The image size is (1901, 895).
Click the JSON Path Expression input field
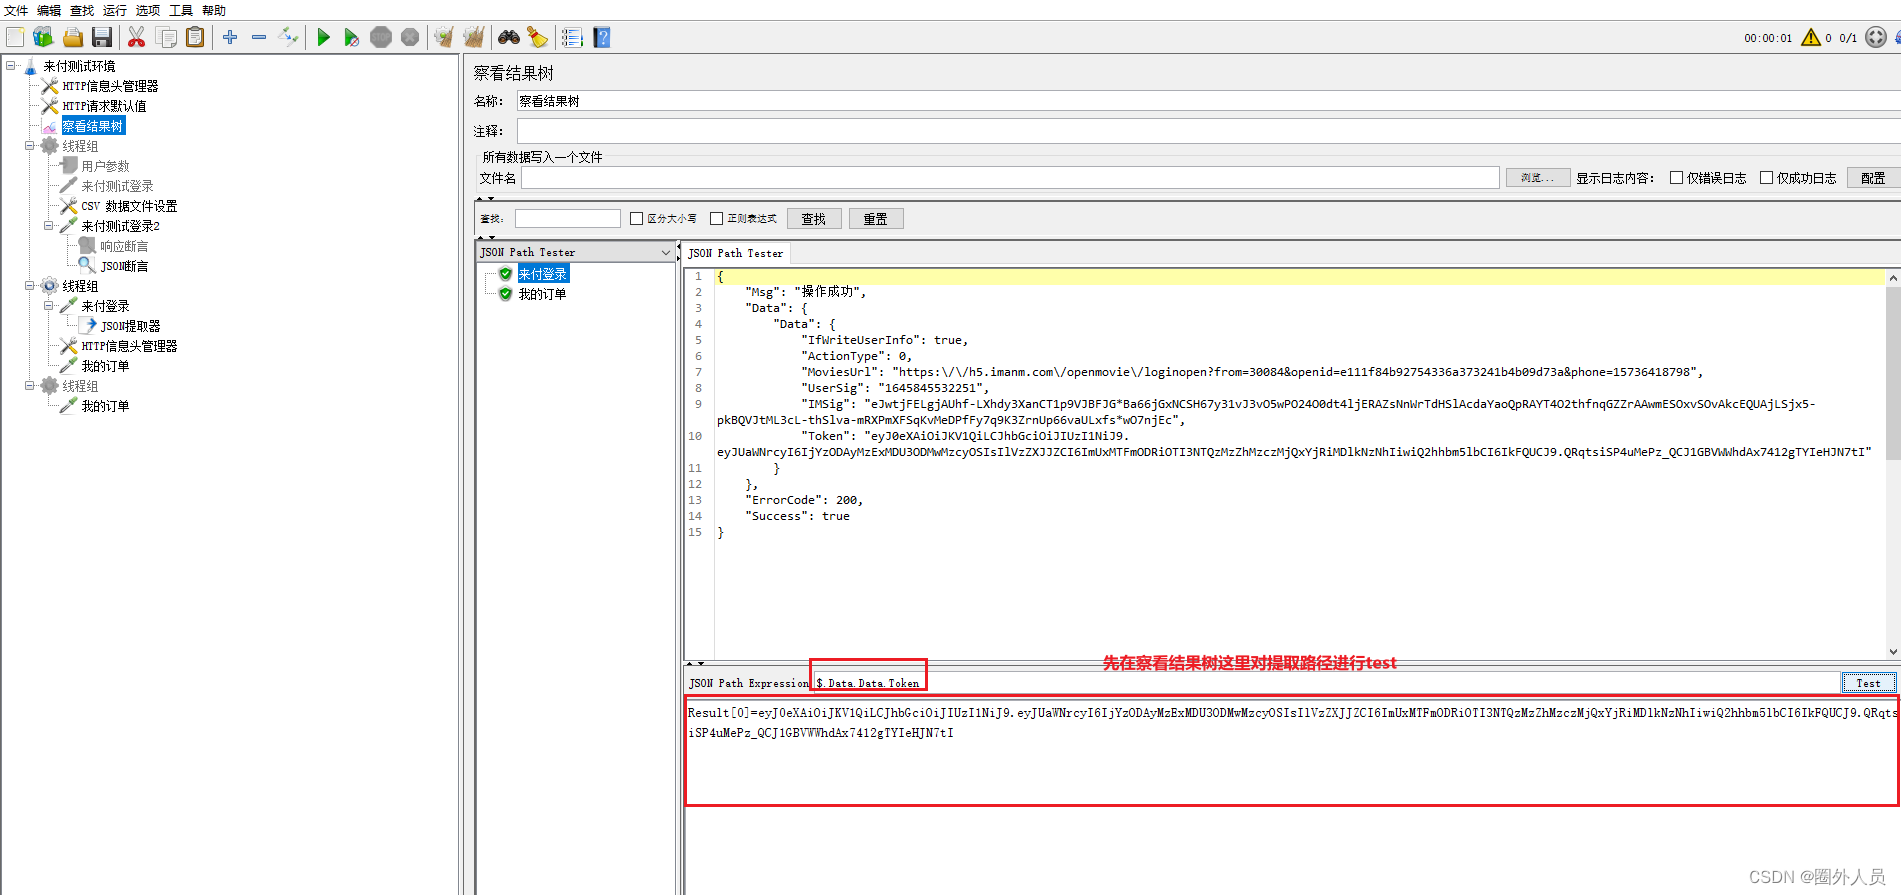(x=1326, y=683)
